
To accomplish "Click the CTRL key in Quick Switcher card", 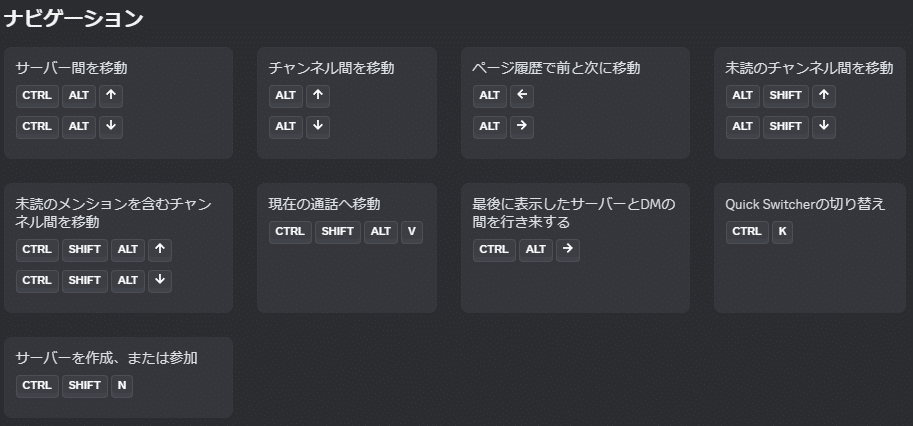I will 747,232.
